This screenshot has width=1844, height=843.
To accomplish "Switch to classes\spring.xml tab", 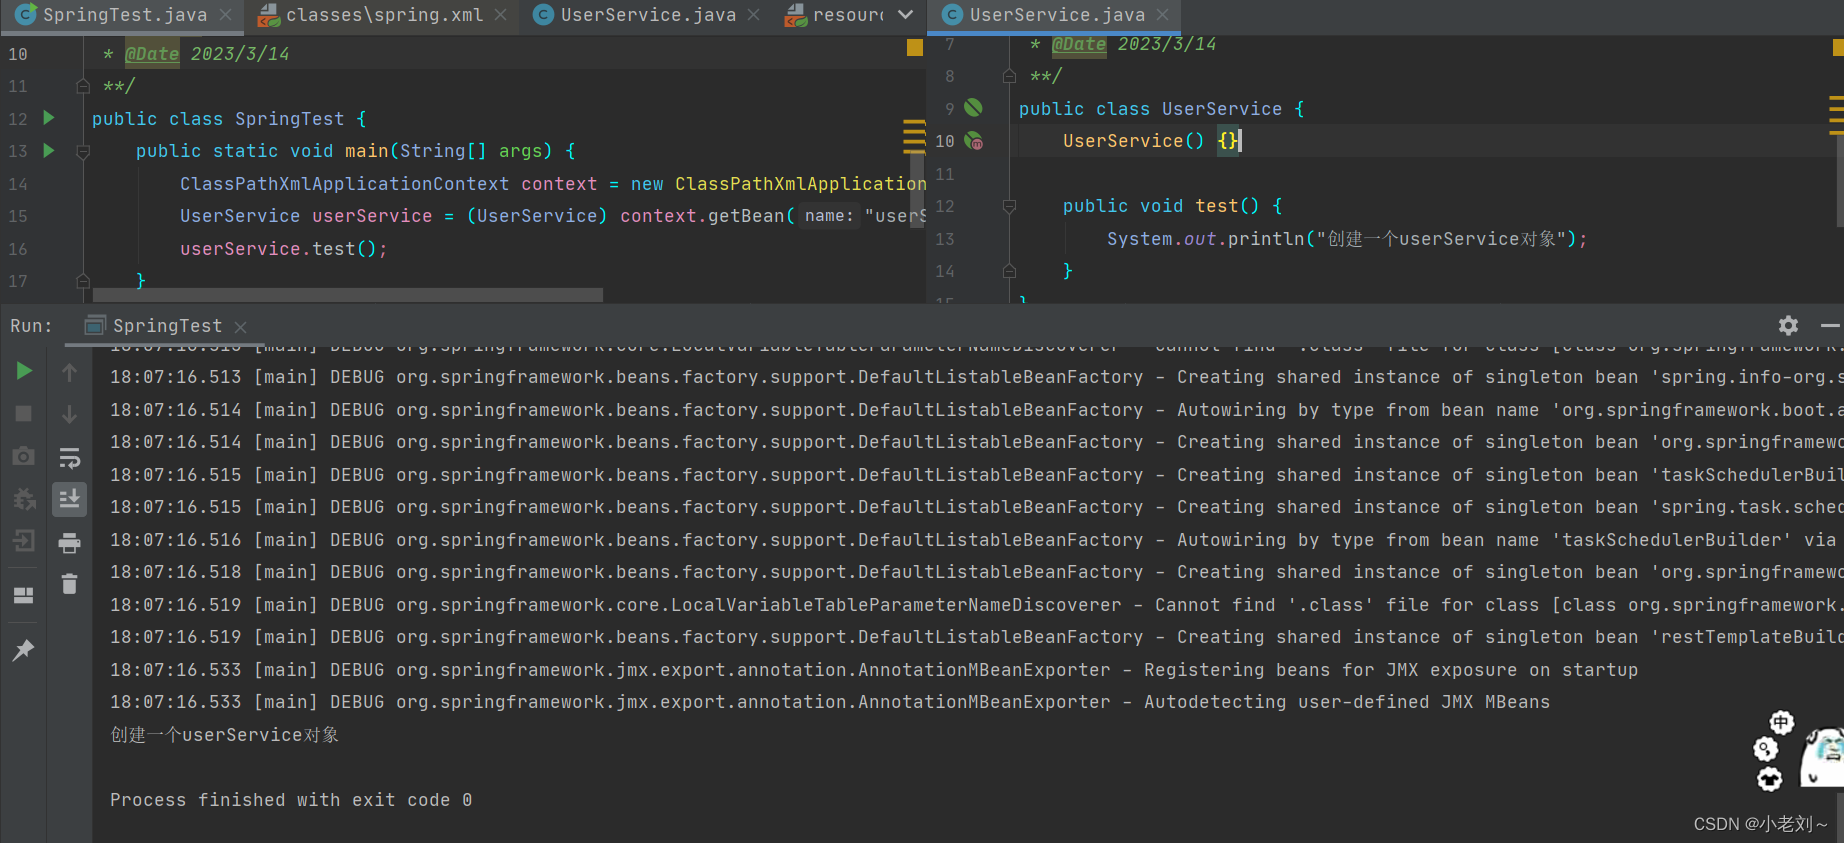I will 384,15.
